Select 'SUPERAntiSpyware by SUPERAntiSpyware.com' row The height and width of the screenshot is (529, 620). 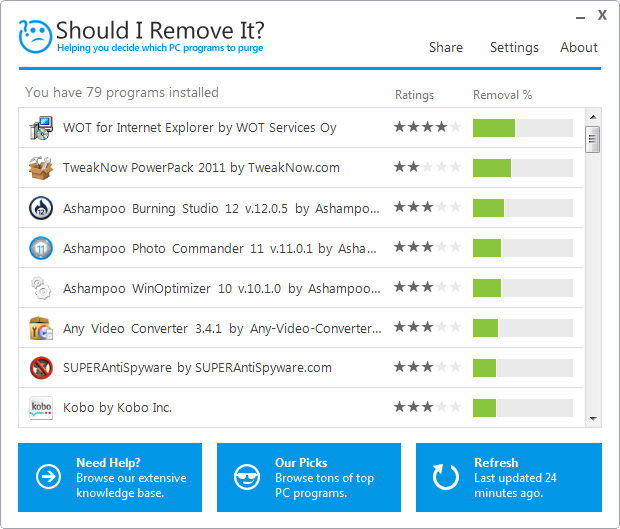[301, 368]
